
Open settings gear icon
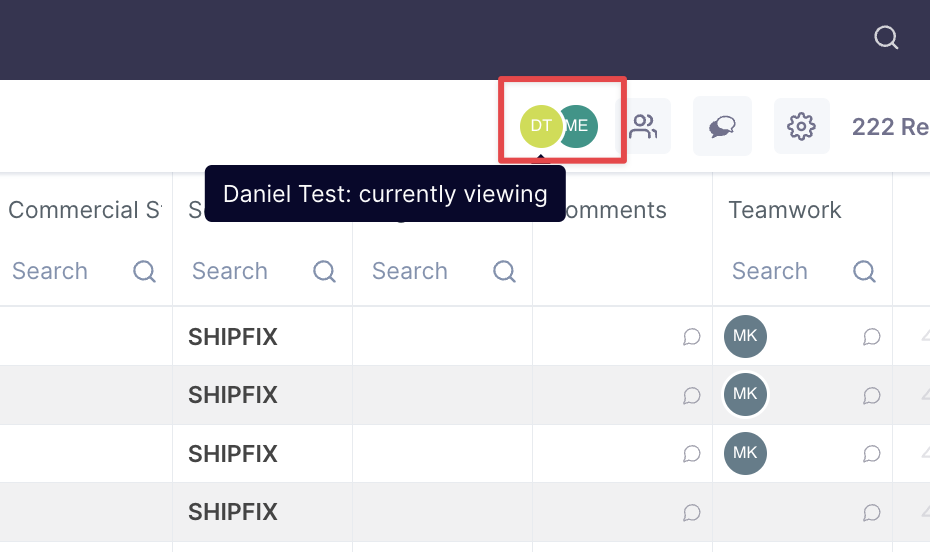tap(801, 127)
